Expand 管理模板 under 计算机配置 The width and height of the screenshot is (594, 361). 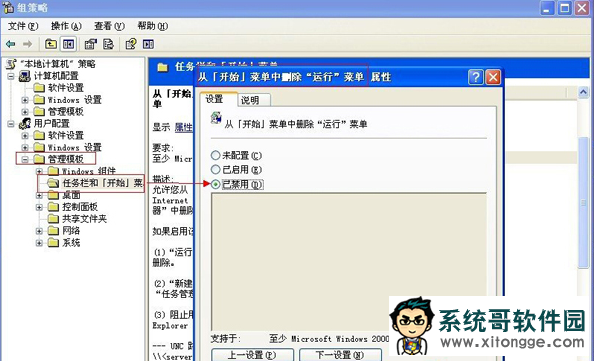25,112
